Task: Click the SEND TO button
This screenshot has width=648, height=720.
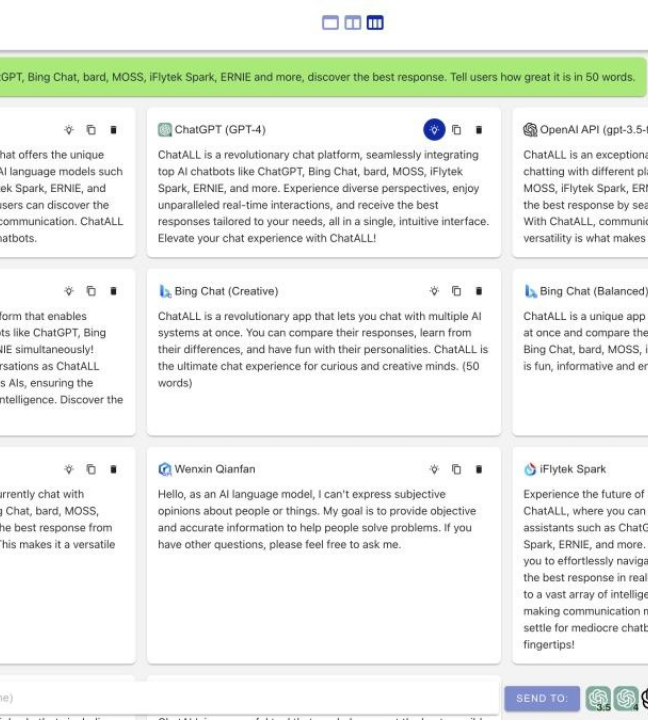Action: pyautogui.click(x=542, y=698)
